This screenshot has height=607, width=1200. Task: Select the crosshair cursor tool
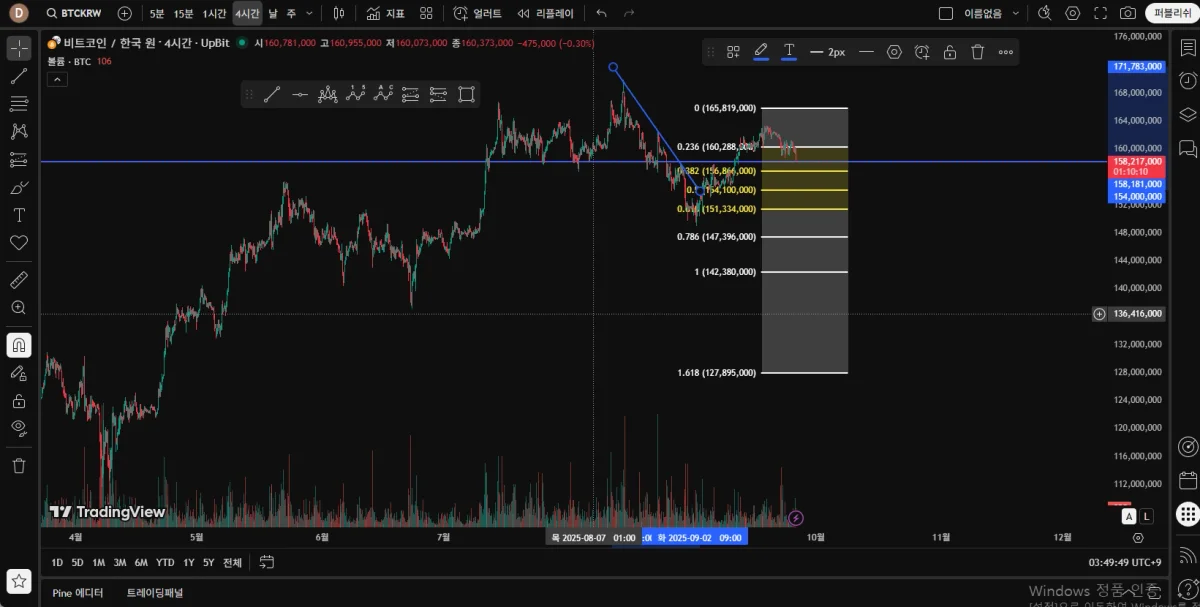coord(18,48)
